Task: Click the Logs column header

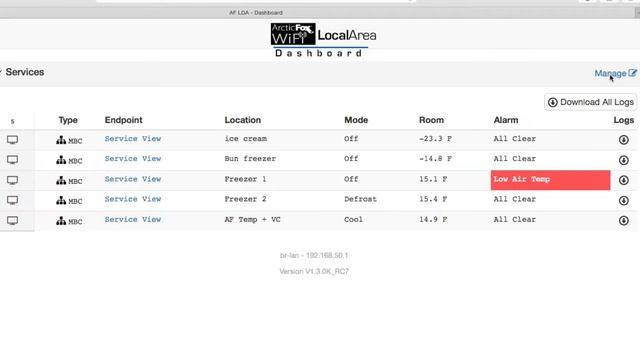Action: pyautogui.click(x=624, y=120)
